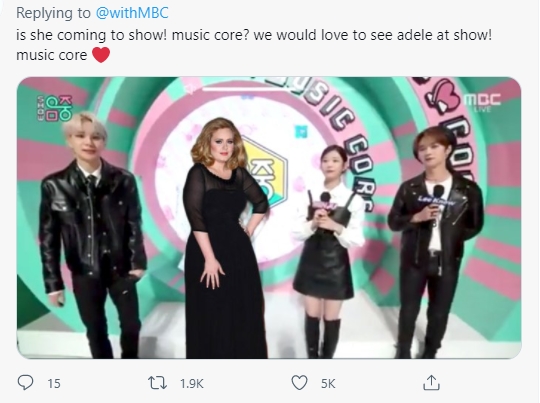Click the woman in the long black dress
This screenshot has height=403, width=540.
point(225,238)
